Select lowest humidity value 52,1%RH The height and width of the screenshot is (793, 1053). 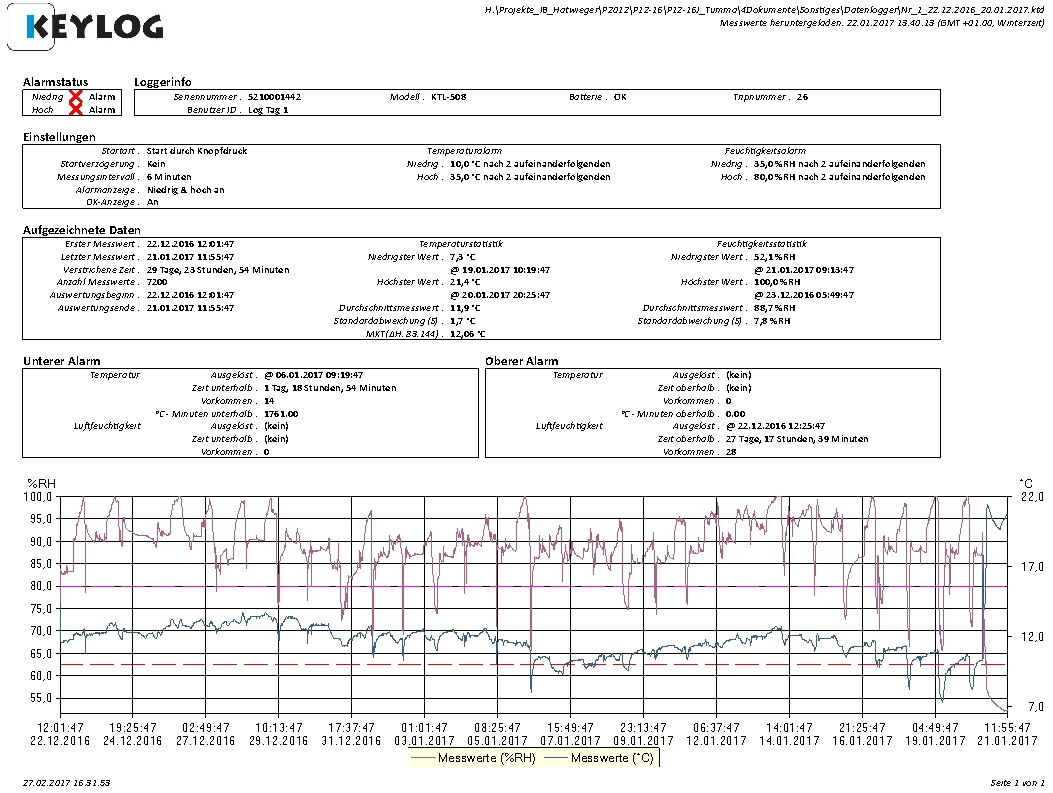click(x=774, y=257)
